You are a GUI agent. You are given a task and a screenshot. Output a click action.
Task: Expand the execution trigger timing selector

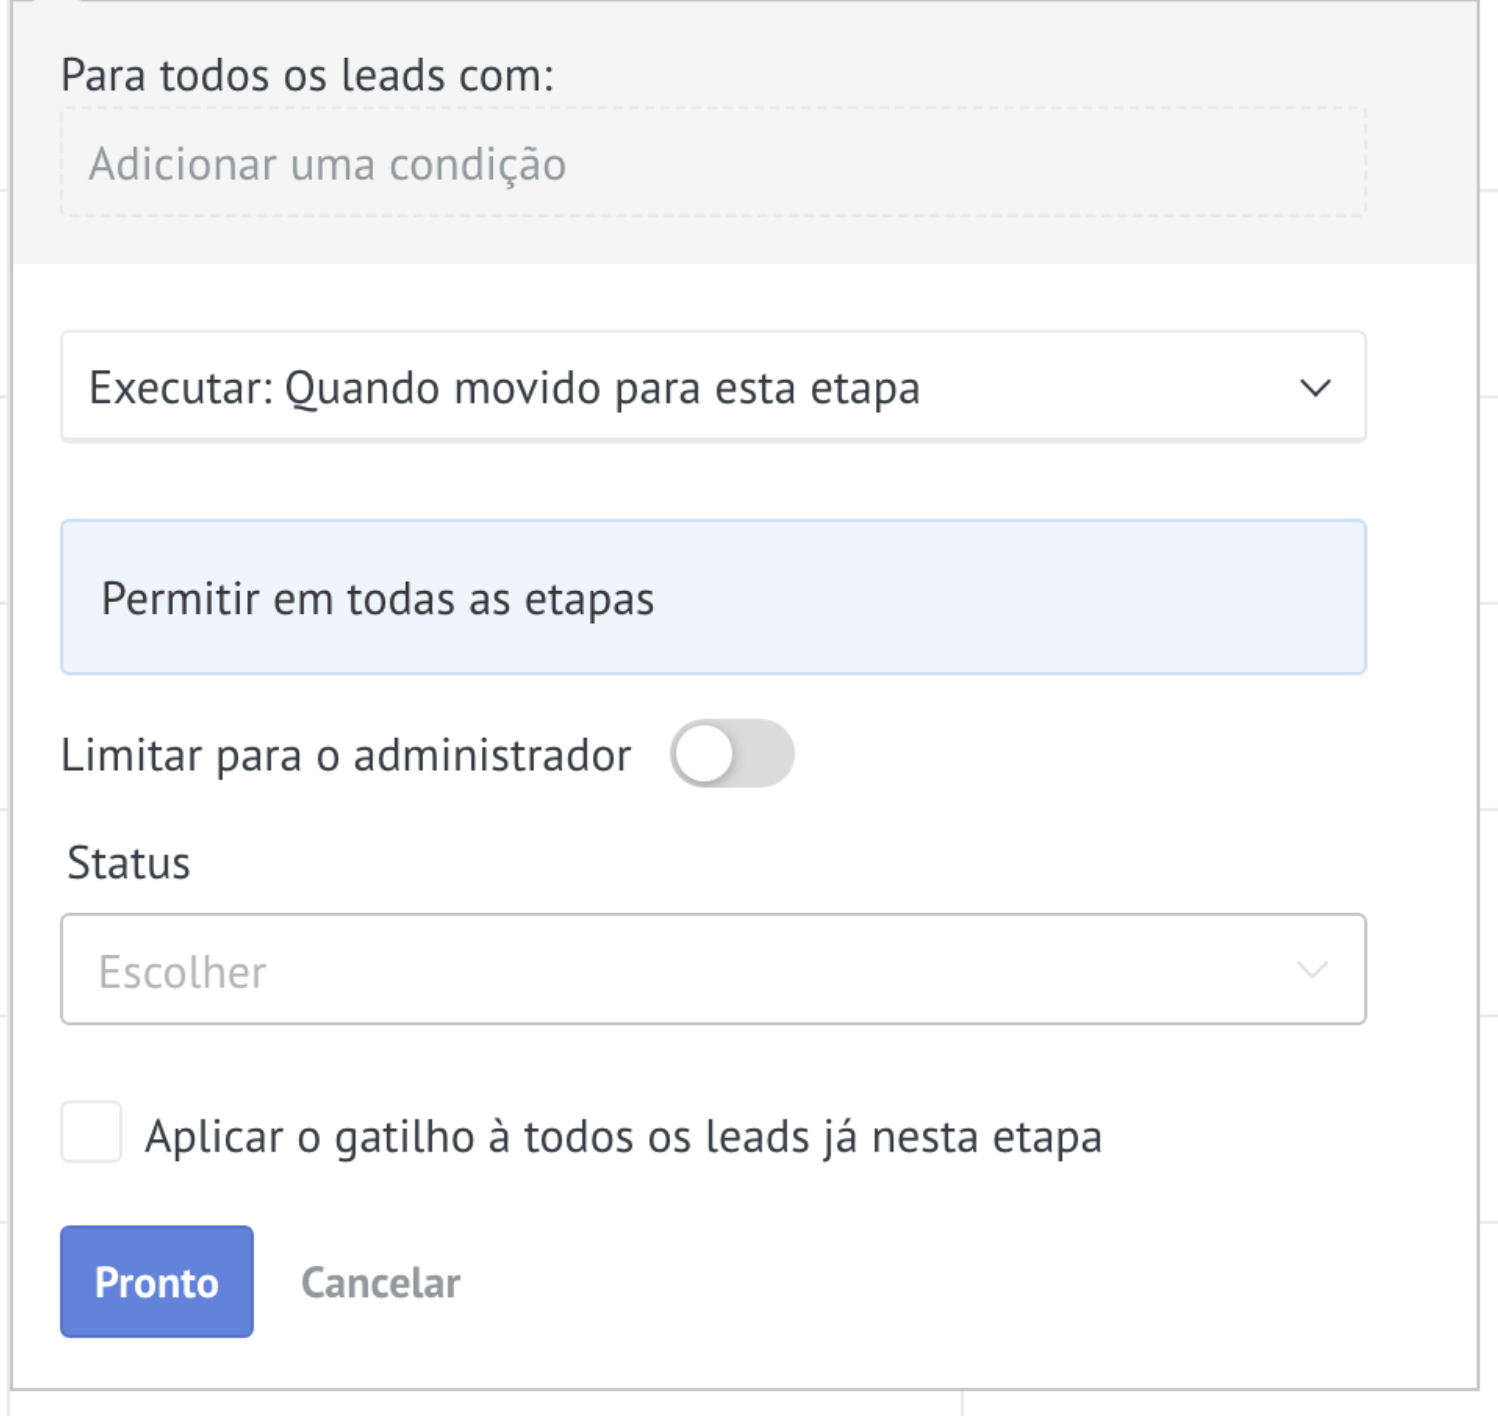coord(713,387)
